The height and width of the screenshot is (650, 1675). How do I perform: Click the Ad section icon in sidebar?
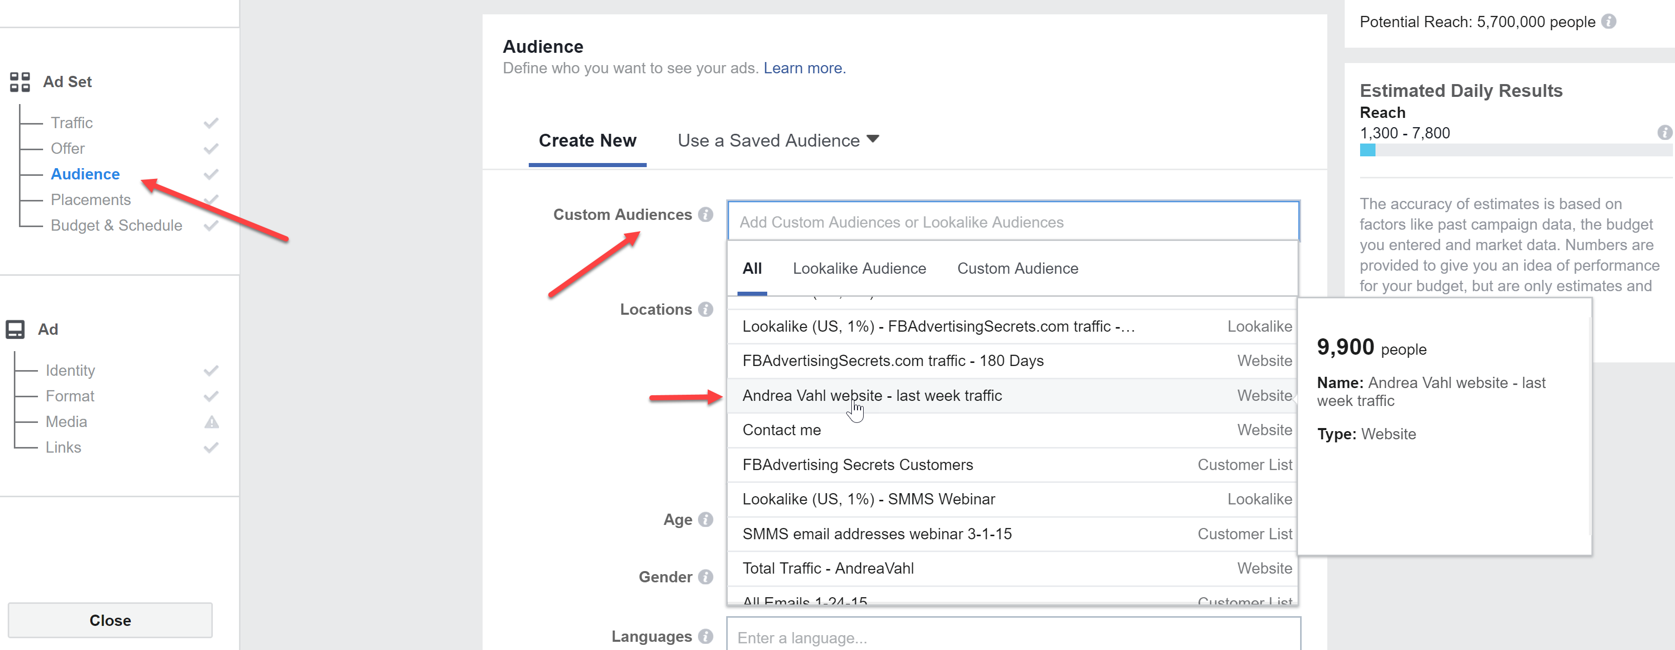pos(16,329)
